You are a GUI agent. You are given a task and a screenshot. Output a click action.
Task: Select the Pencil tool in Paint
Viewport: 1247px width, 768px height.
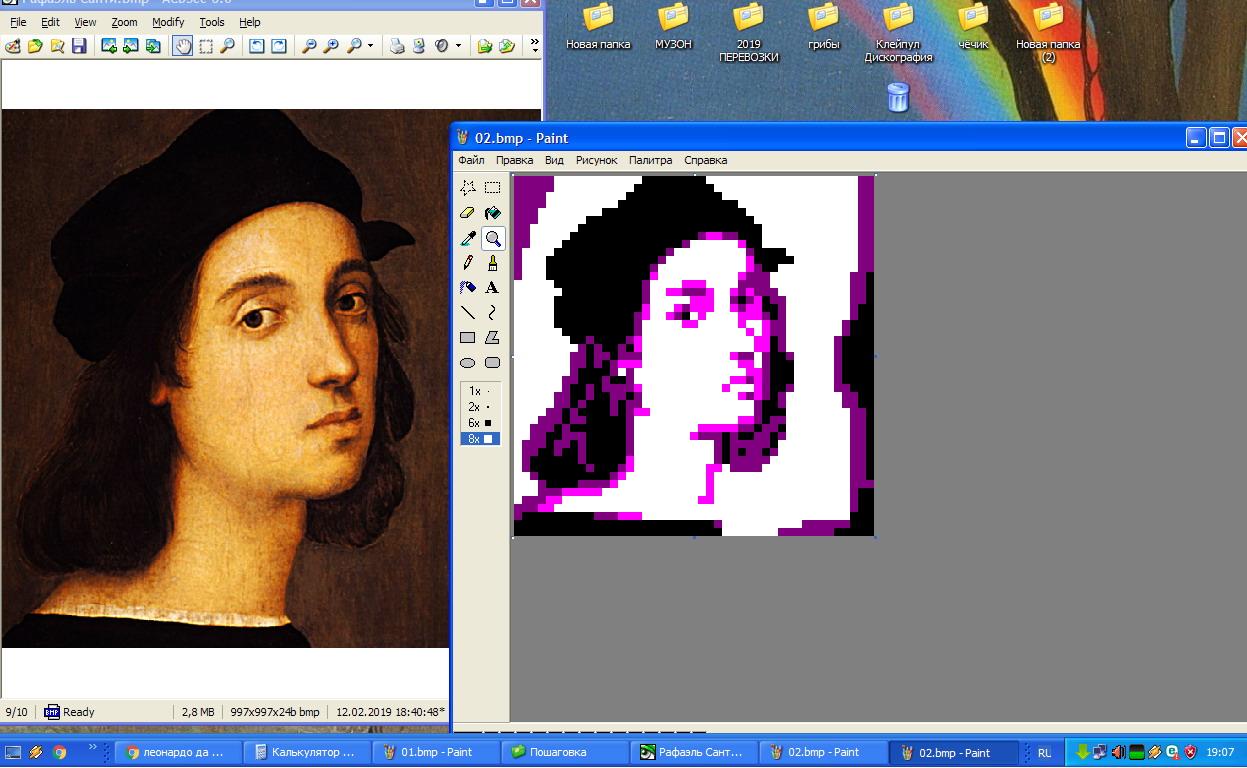467,263
